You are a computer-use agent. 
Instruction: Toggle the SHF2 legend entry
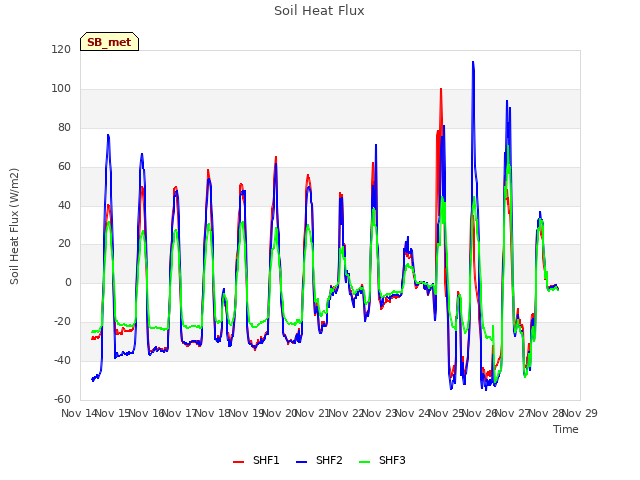[319, 460]
